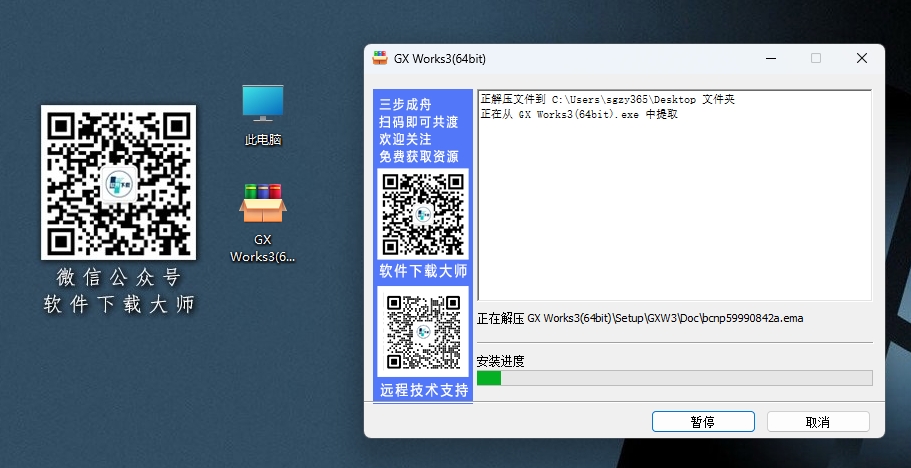Screen dimensions: 911x468
Task: Select the GX Works3 archive desktop icon
Action: coord(263,222)
